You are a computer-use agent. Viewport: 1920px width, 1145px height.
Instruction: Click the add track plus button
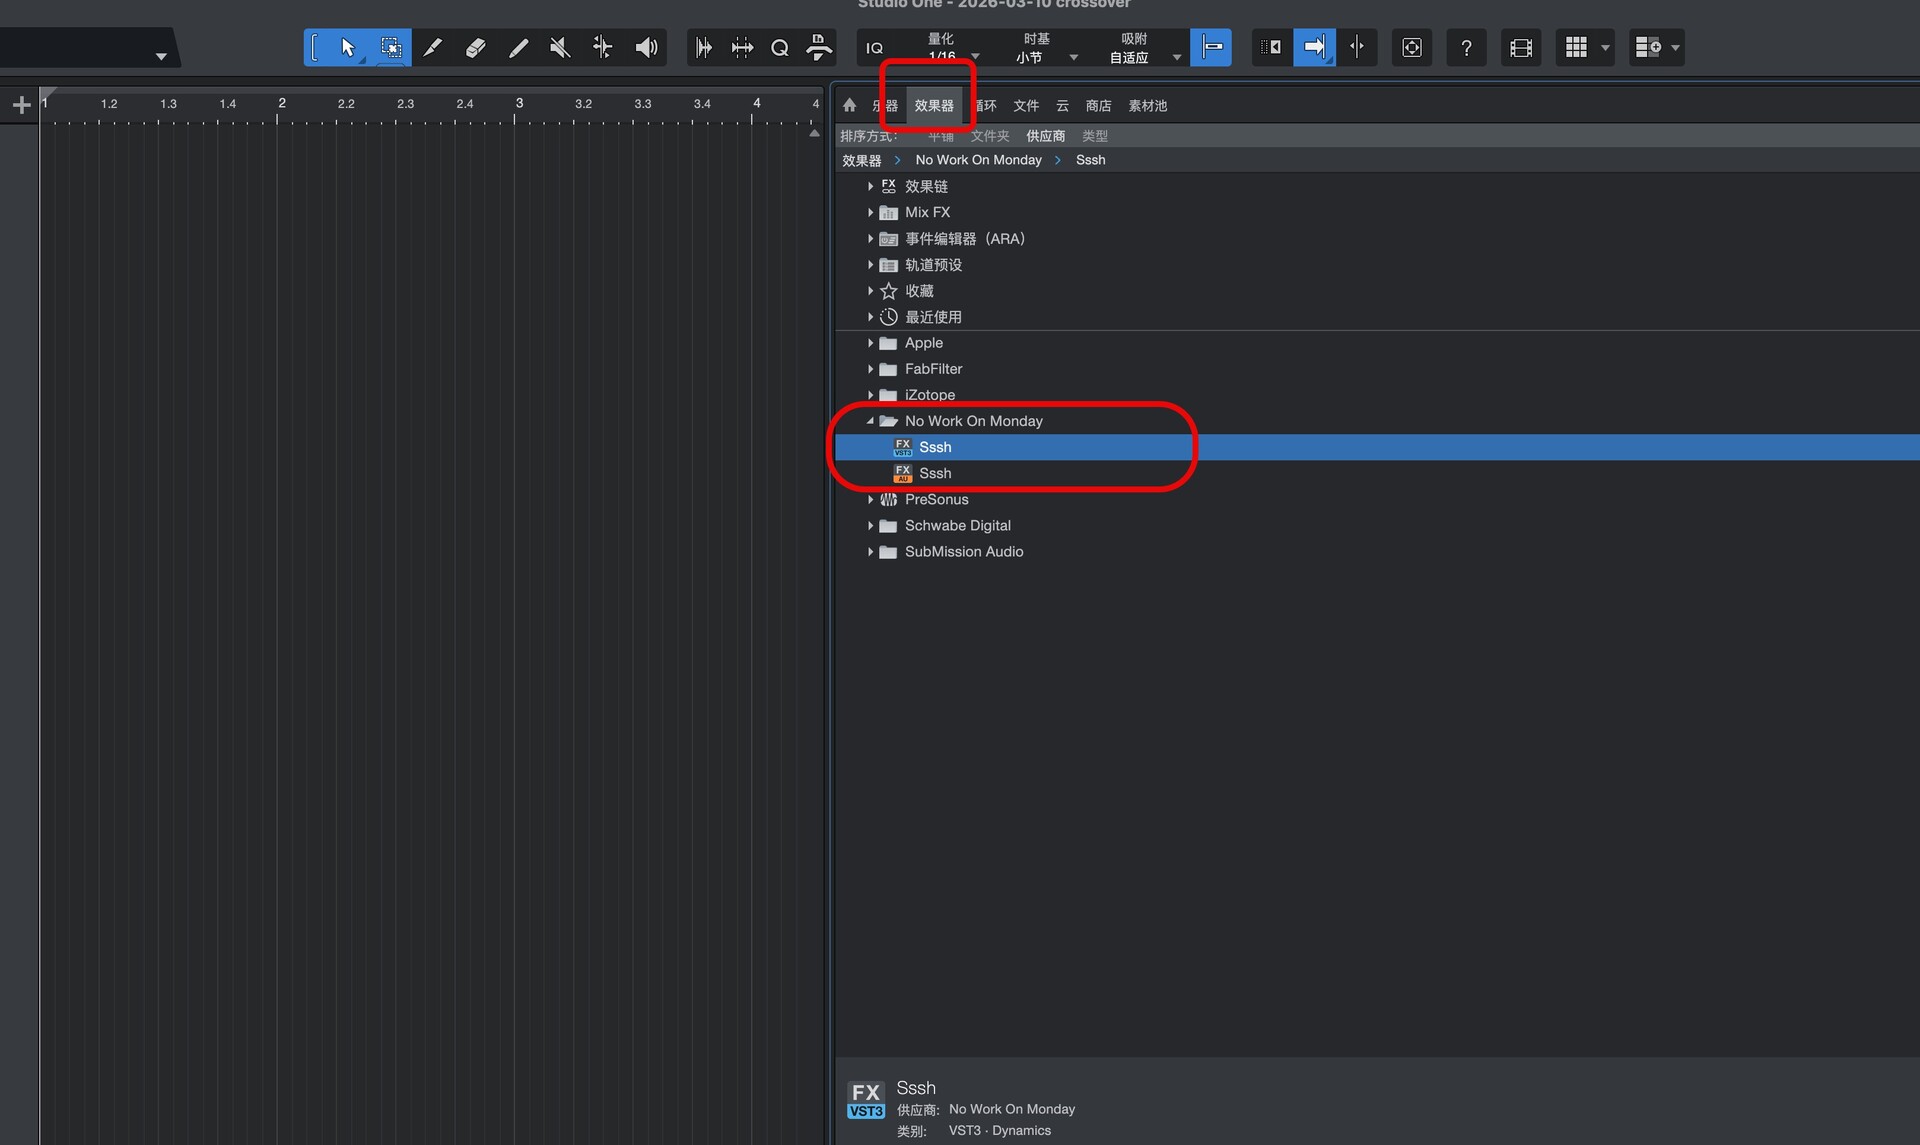[x=21, y=105]
